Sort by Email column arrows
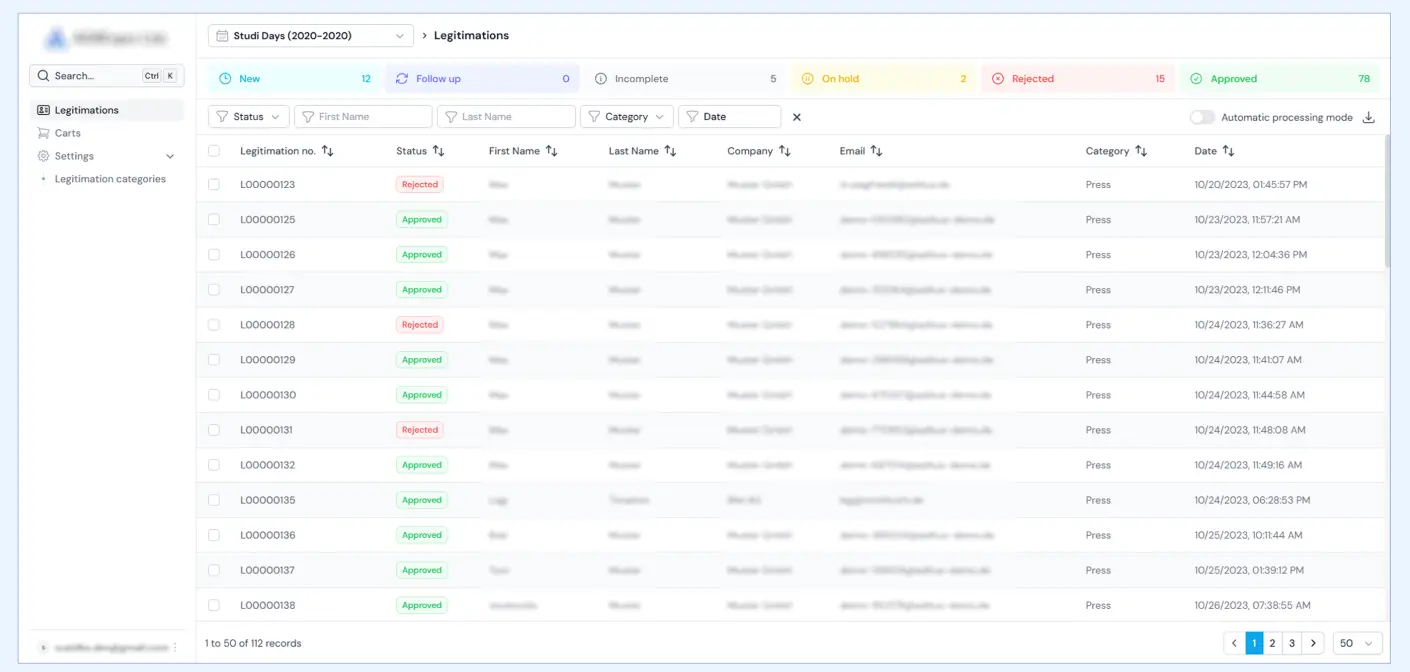 point(876,151)
